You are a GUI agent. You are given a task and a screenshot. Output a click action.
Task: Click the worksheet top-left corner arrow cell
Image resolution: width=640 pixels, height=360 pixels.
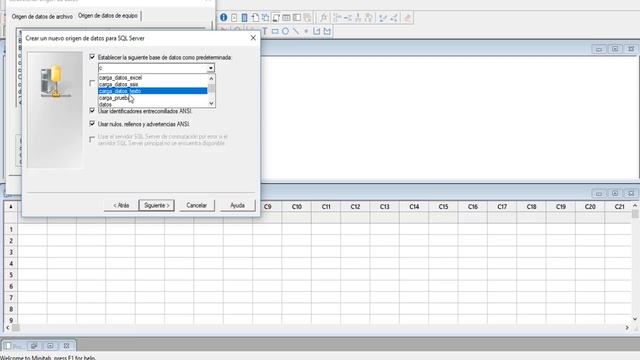pos(11,207)
